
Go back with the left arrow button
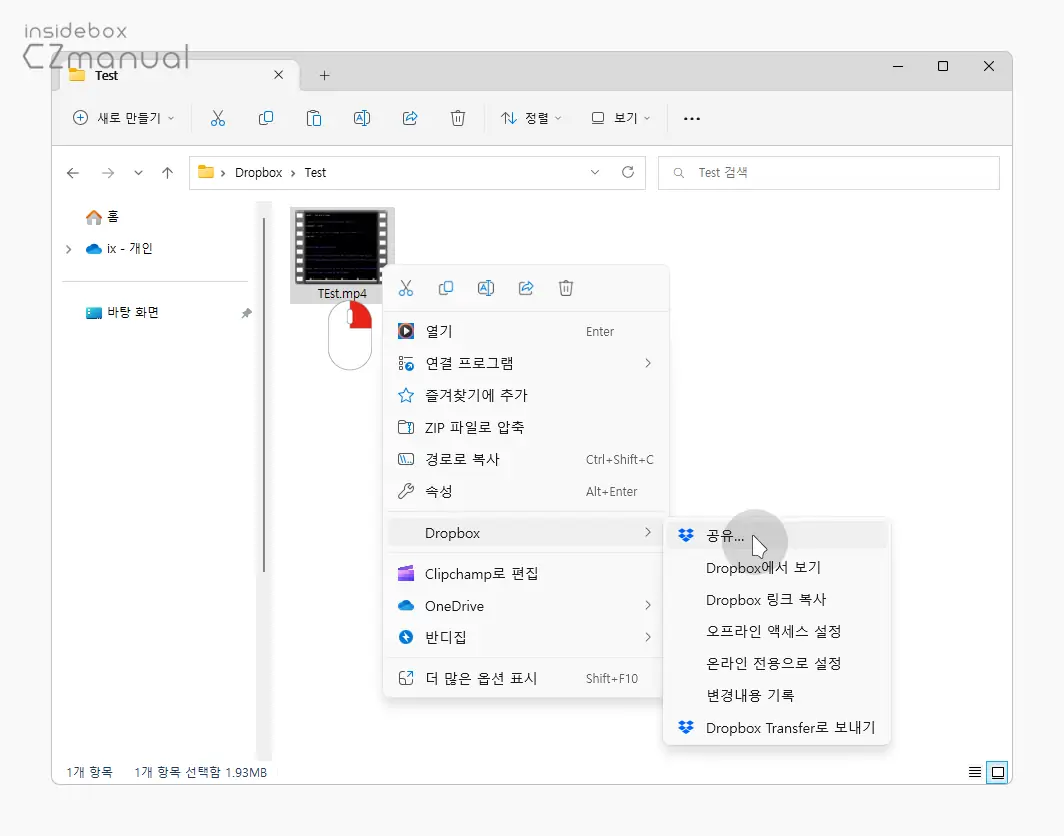coord(73,173)
